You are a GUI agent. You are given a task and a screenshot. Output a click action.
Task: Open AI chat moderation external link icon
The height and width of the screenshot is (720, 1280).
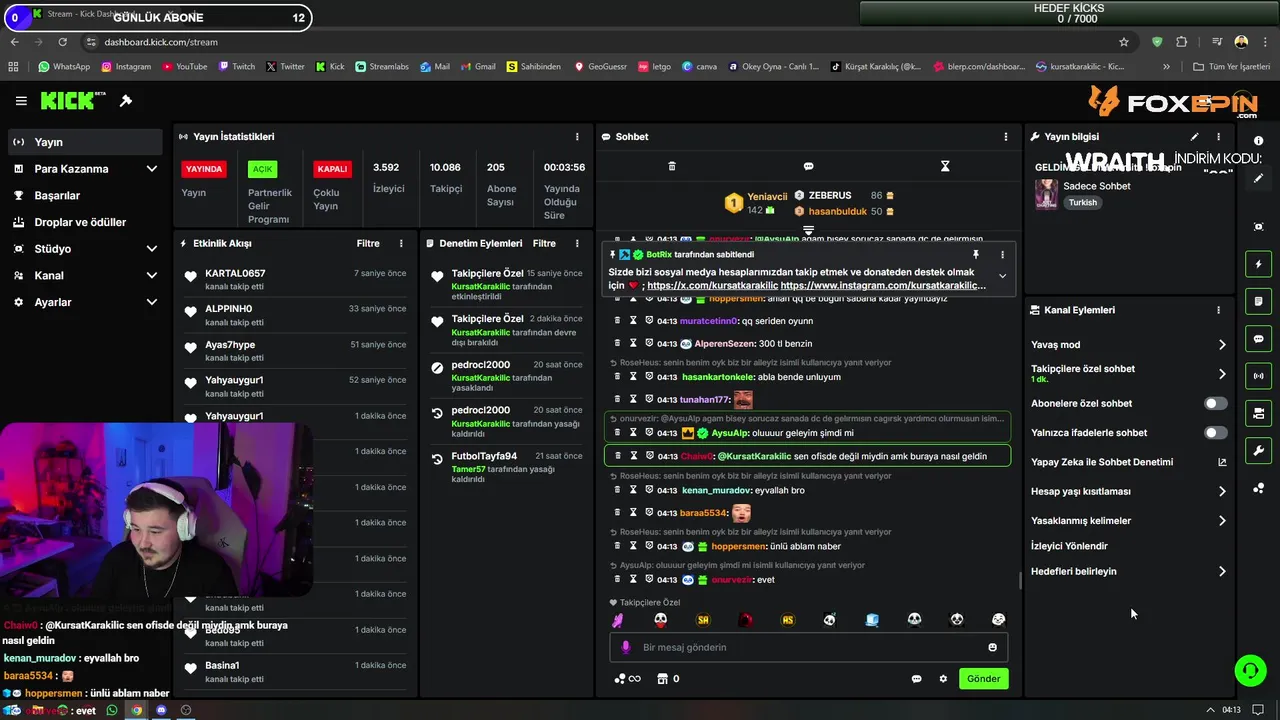click(x=1222, y=462)
